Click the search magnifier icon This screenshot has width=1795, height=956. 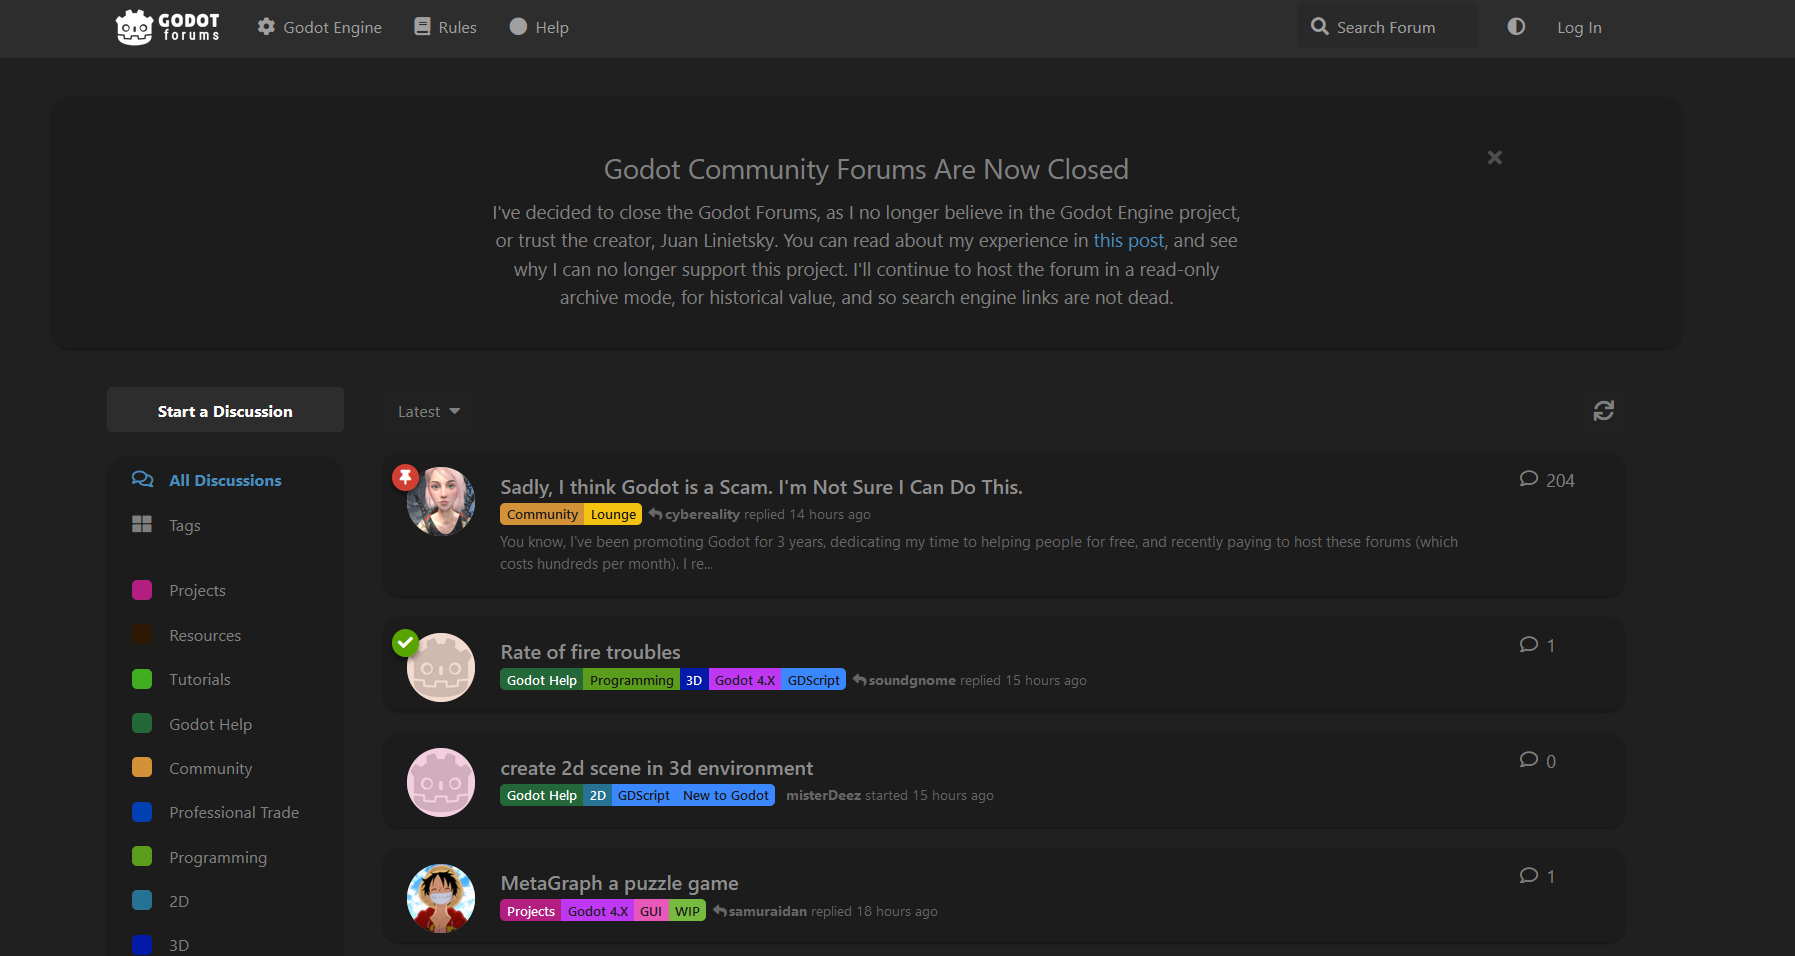click(x=1320, y=27)
